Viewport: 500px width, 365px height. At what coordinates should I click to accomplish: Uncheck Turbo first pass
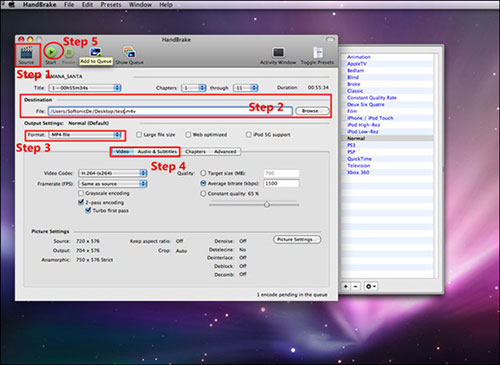pyautogui.click(x=88, y=210)
